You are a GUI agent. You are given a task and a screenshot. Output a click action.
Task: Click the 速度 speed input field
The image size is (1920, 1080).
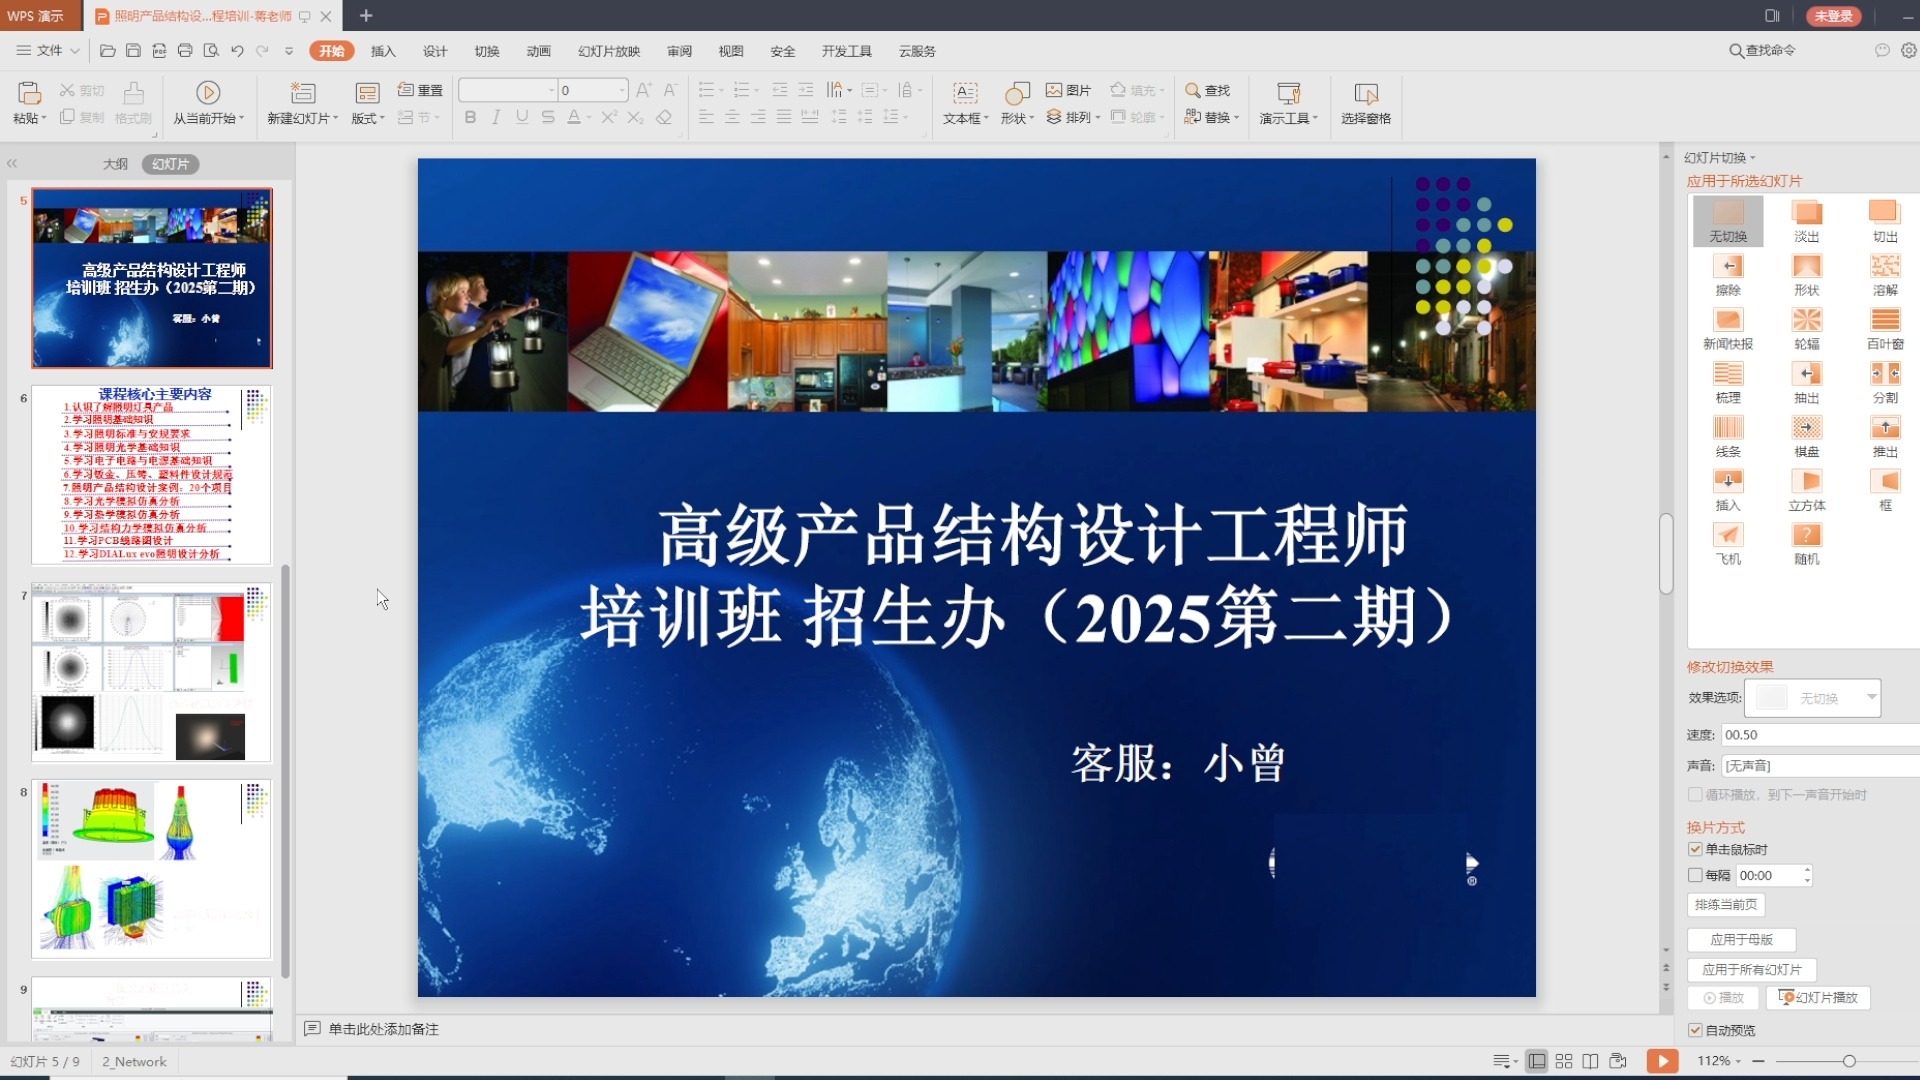point(1820,735)
